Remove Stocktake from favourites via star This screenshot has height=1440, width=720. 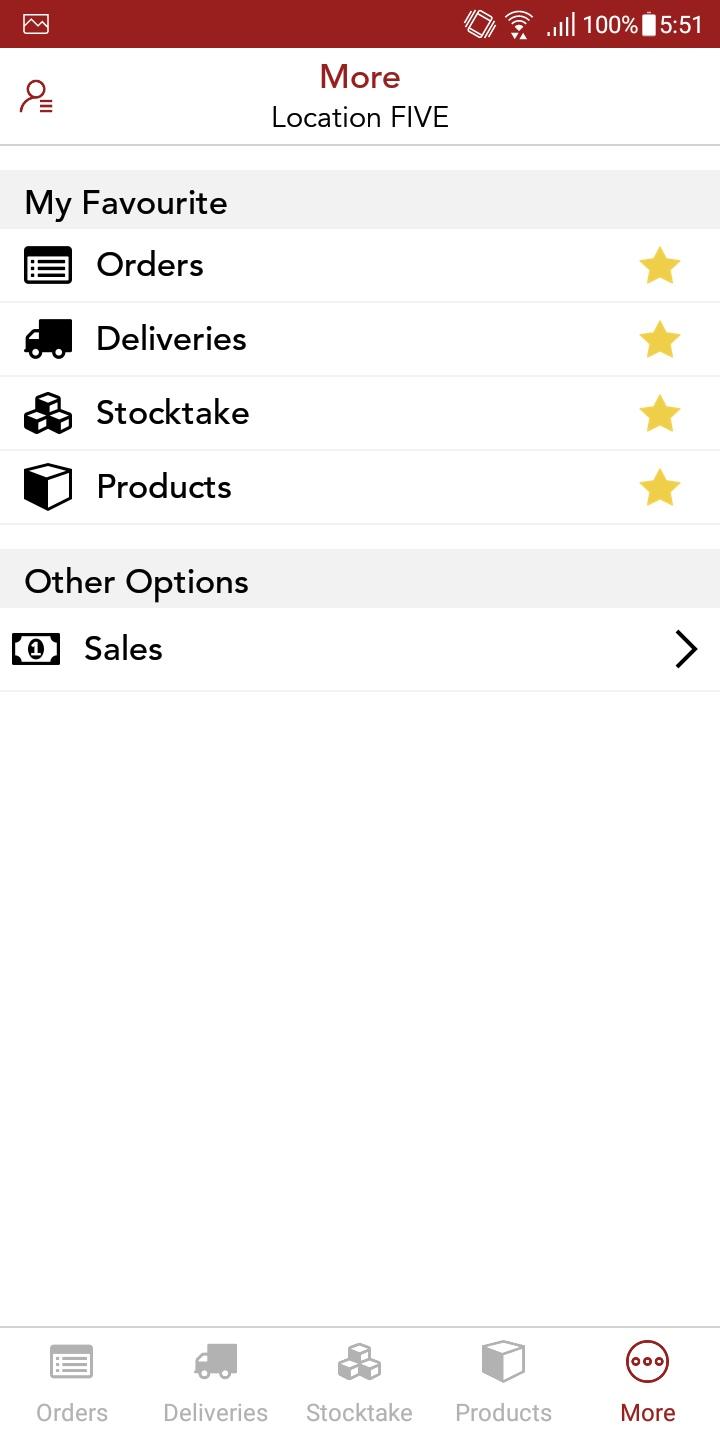coord(660,413)
